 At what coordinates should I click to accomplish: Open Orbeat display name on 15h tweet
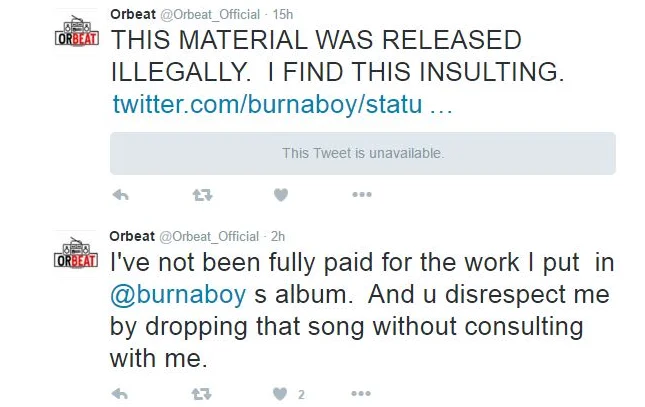(132, 13)
